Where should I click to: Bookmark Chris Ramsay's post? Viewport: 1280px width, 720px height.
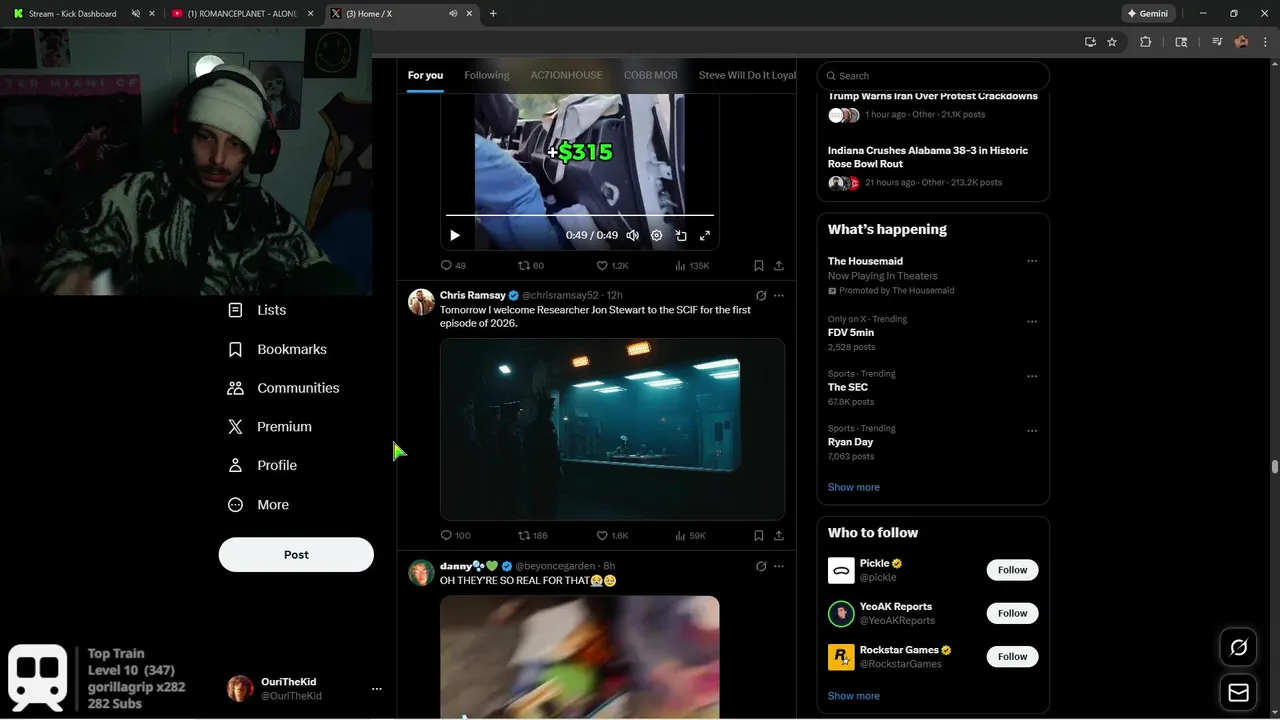(759, 536)
